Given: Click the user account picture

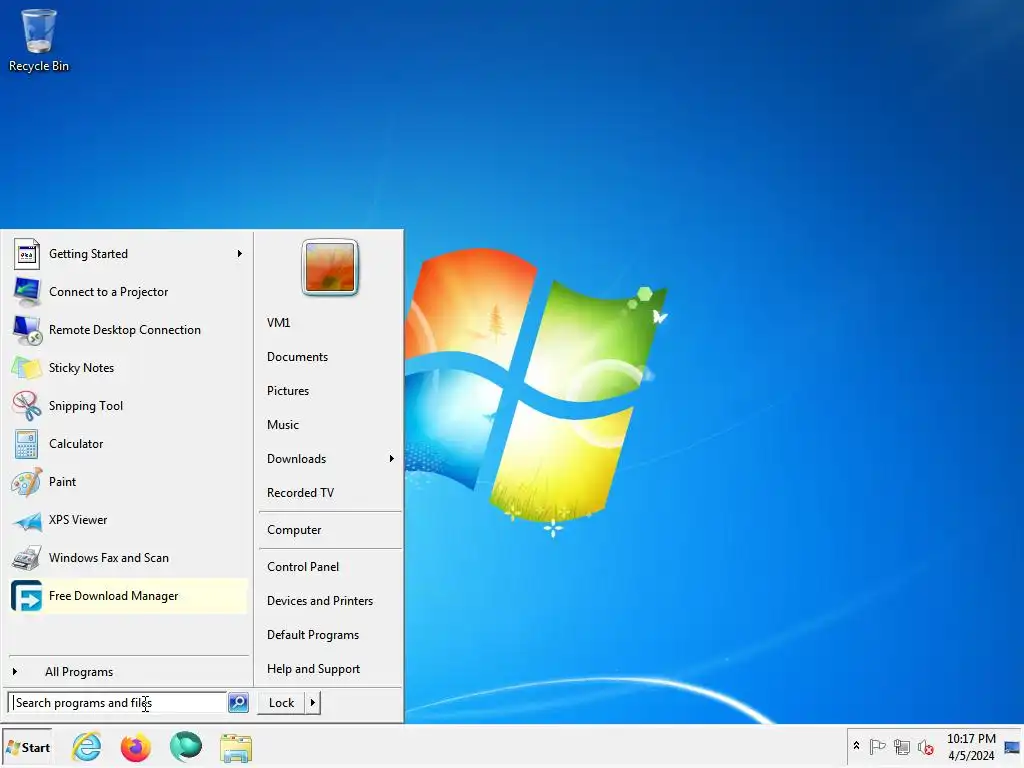Looking at the screenshot, I should pyautogui.click(x=330, y=267).
